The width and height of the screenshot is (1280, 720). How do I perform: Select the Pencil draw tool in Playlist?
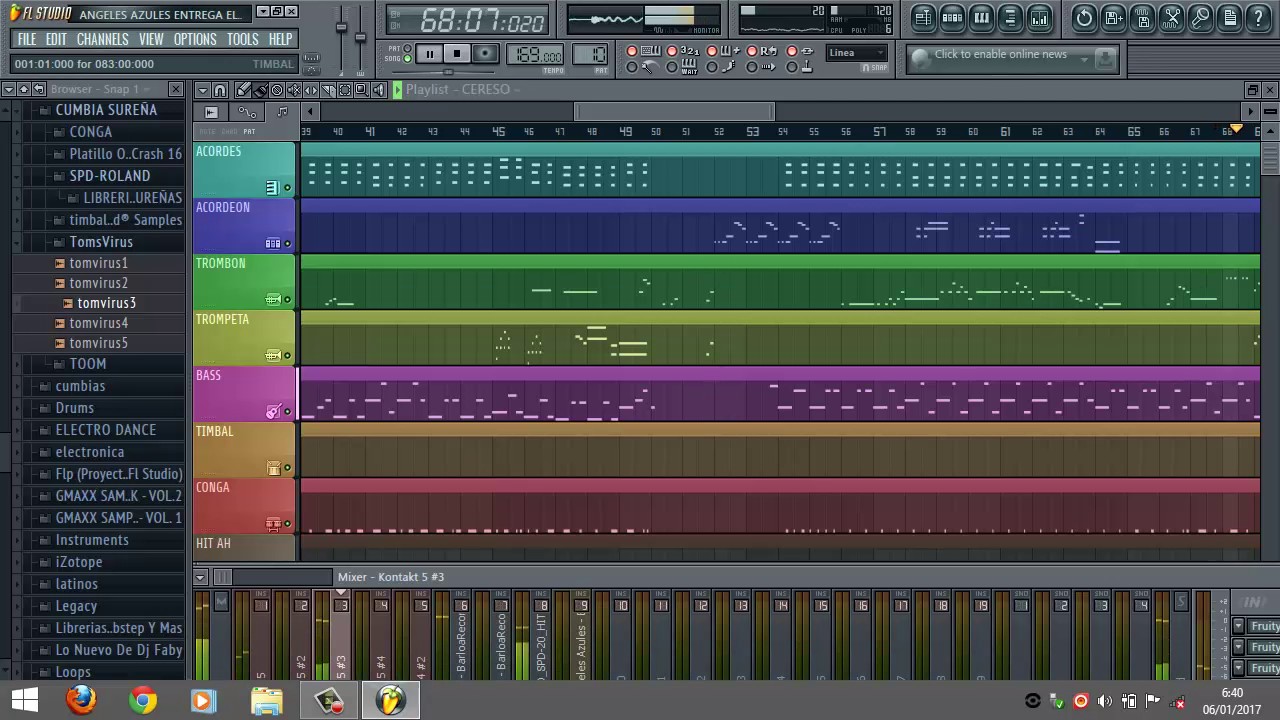pyautogui.click(x=243, y=90)
